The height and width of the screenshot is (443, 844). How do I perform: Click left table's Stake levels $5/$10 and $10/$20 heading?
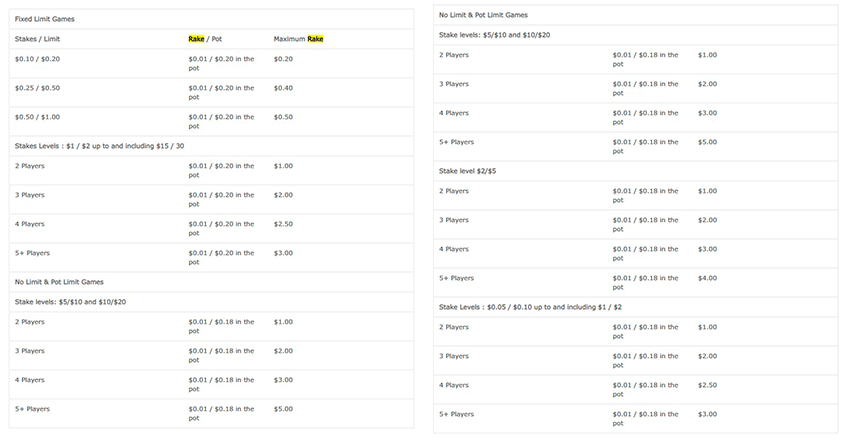(x=71, y=302)
